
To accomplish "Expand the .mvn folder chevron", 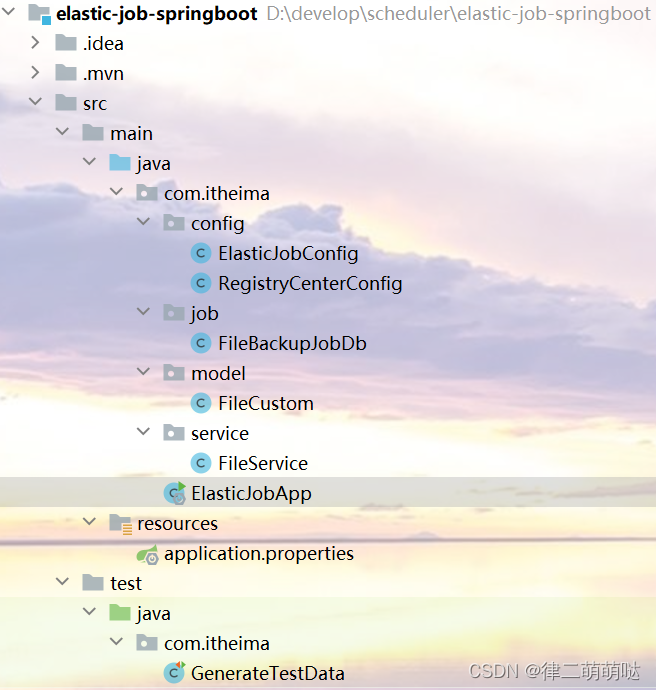I will (x=35, y=73).
